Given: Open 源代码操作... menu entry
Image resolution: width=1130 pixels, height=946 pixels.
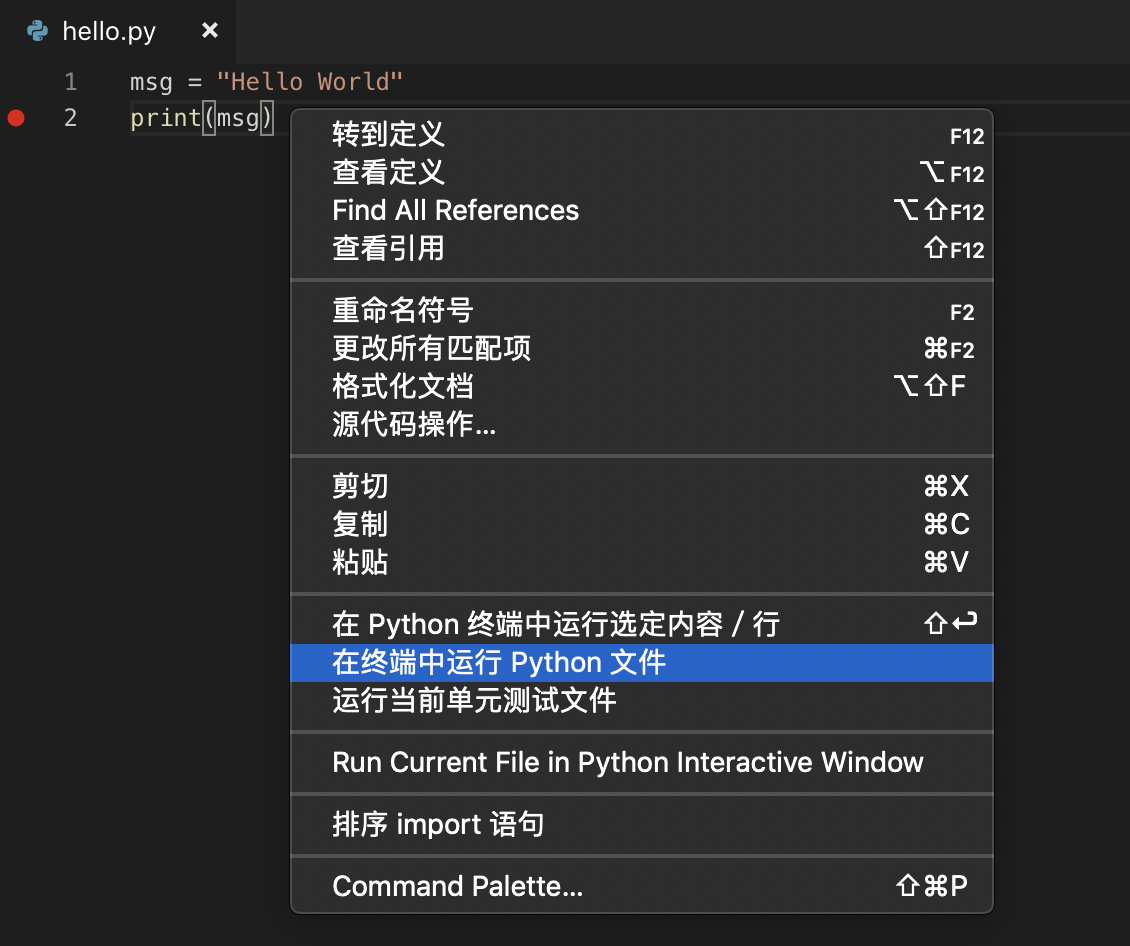Looking at the screenshot, I should tap(641, 424).
